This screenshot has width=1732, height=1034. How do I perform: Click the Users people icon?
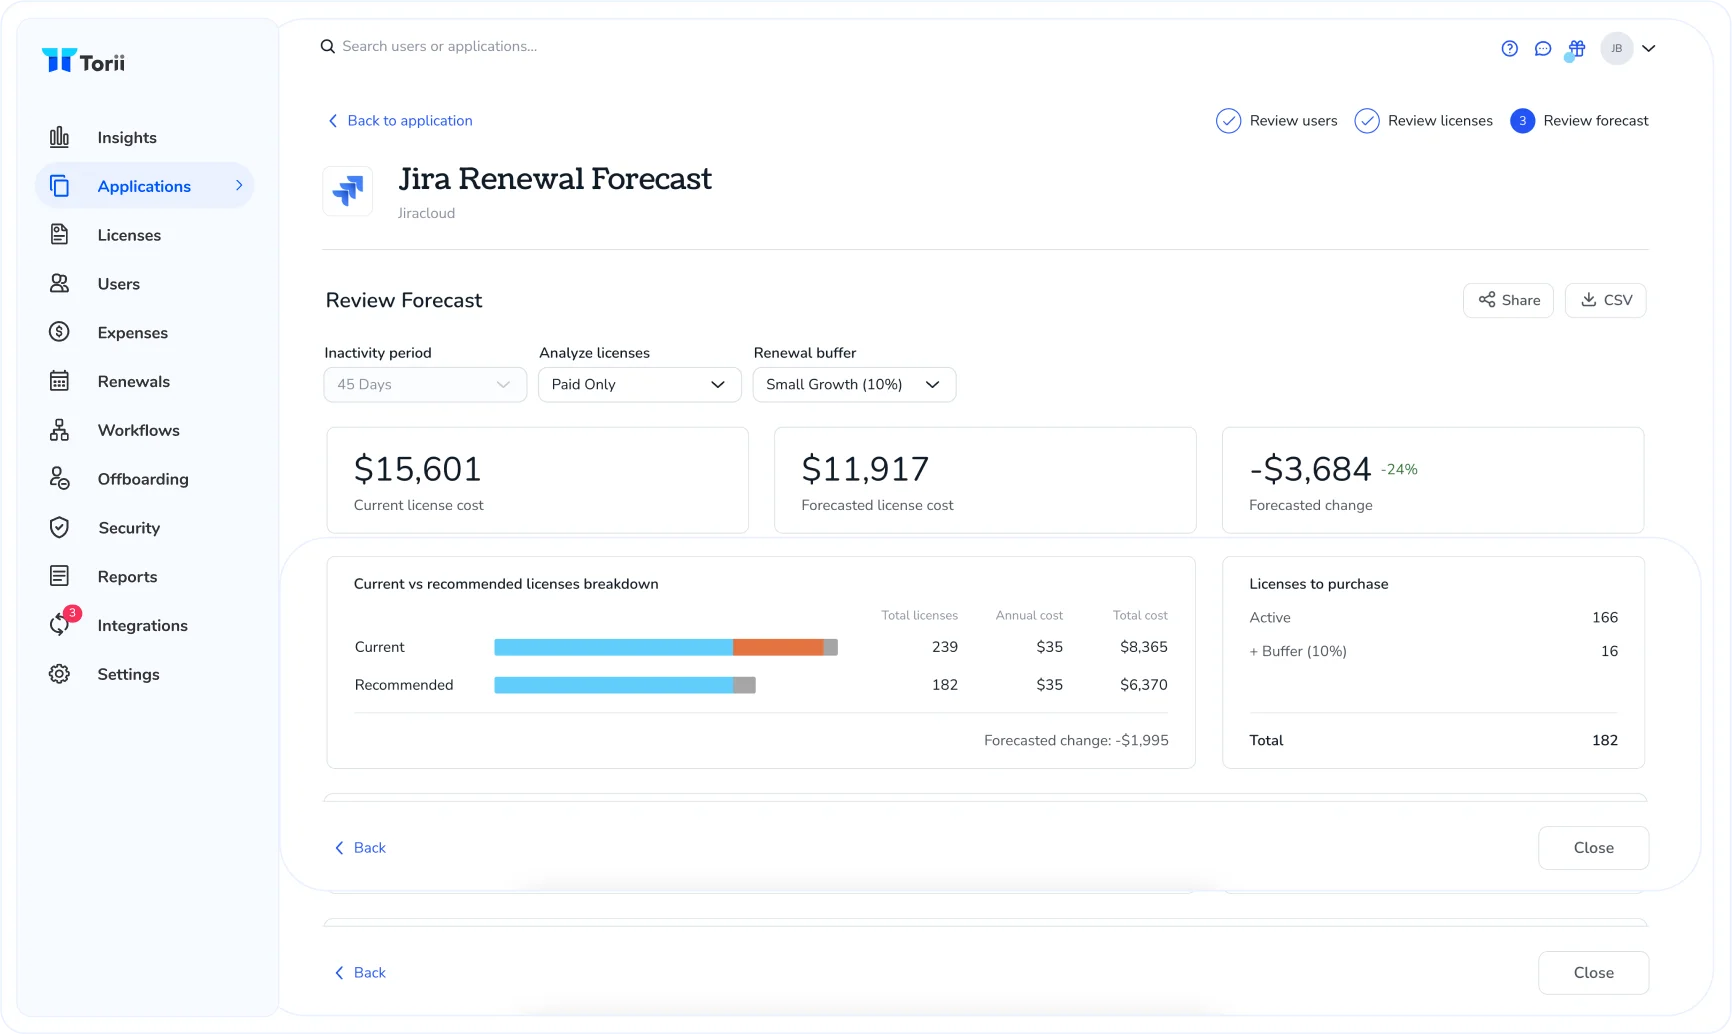point(59,284)
